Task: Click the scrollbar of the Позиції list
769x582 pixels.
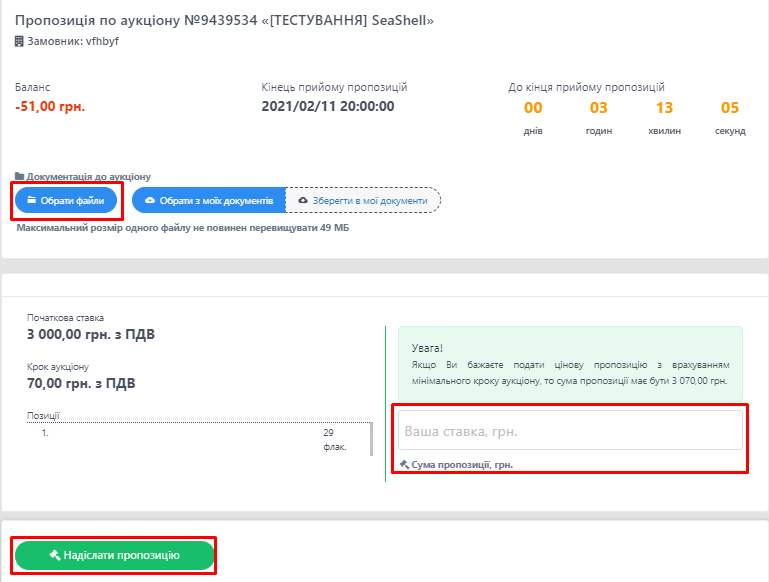Action: pos(371,438)
